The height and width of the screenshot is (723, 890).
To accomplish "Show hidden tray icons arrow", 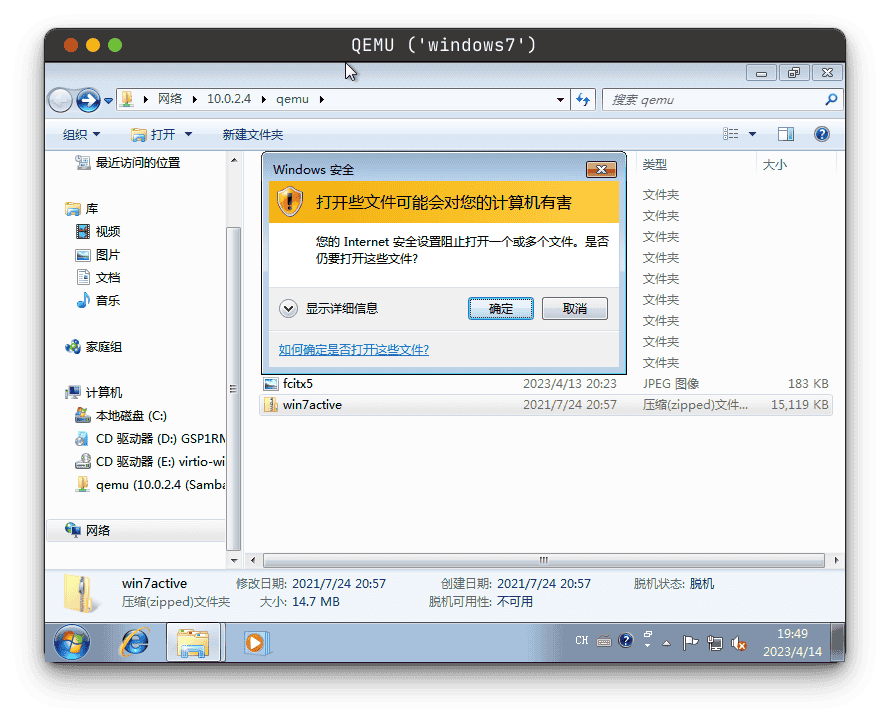I will (x=667, y=643).
